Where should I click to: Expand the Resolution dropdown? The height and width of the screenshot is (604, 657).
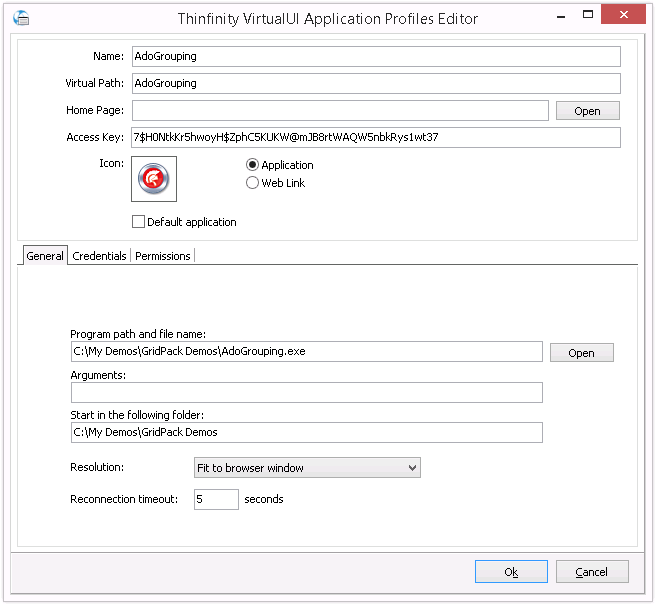coord(307,468)
